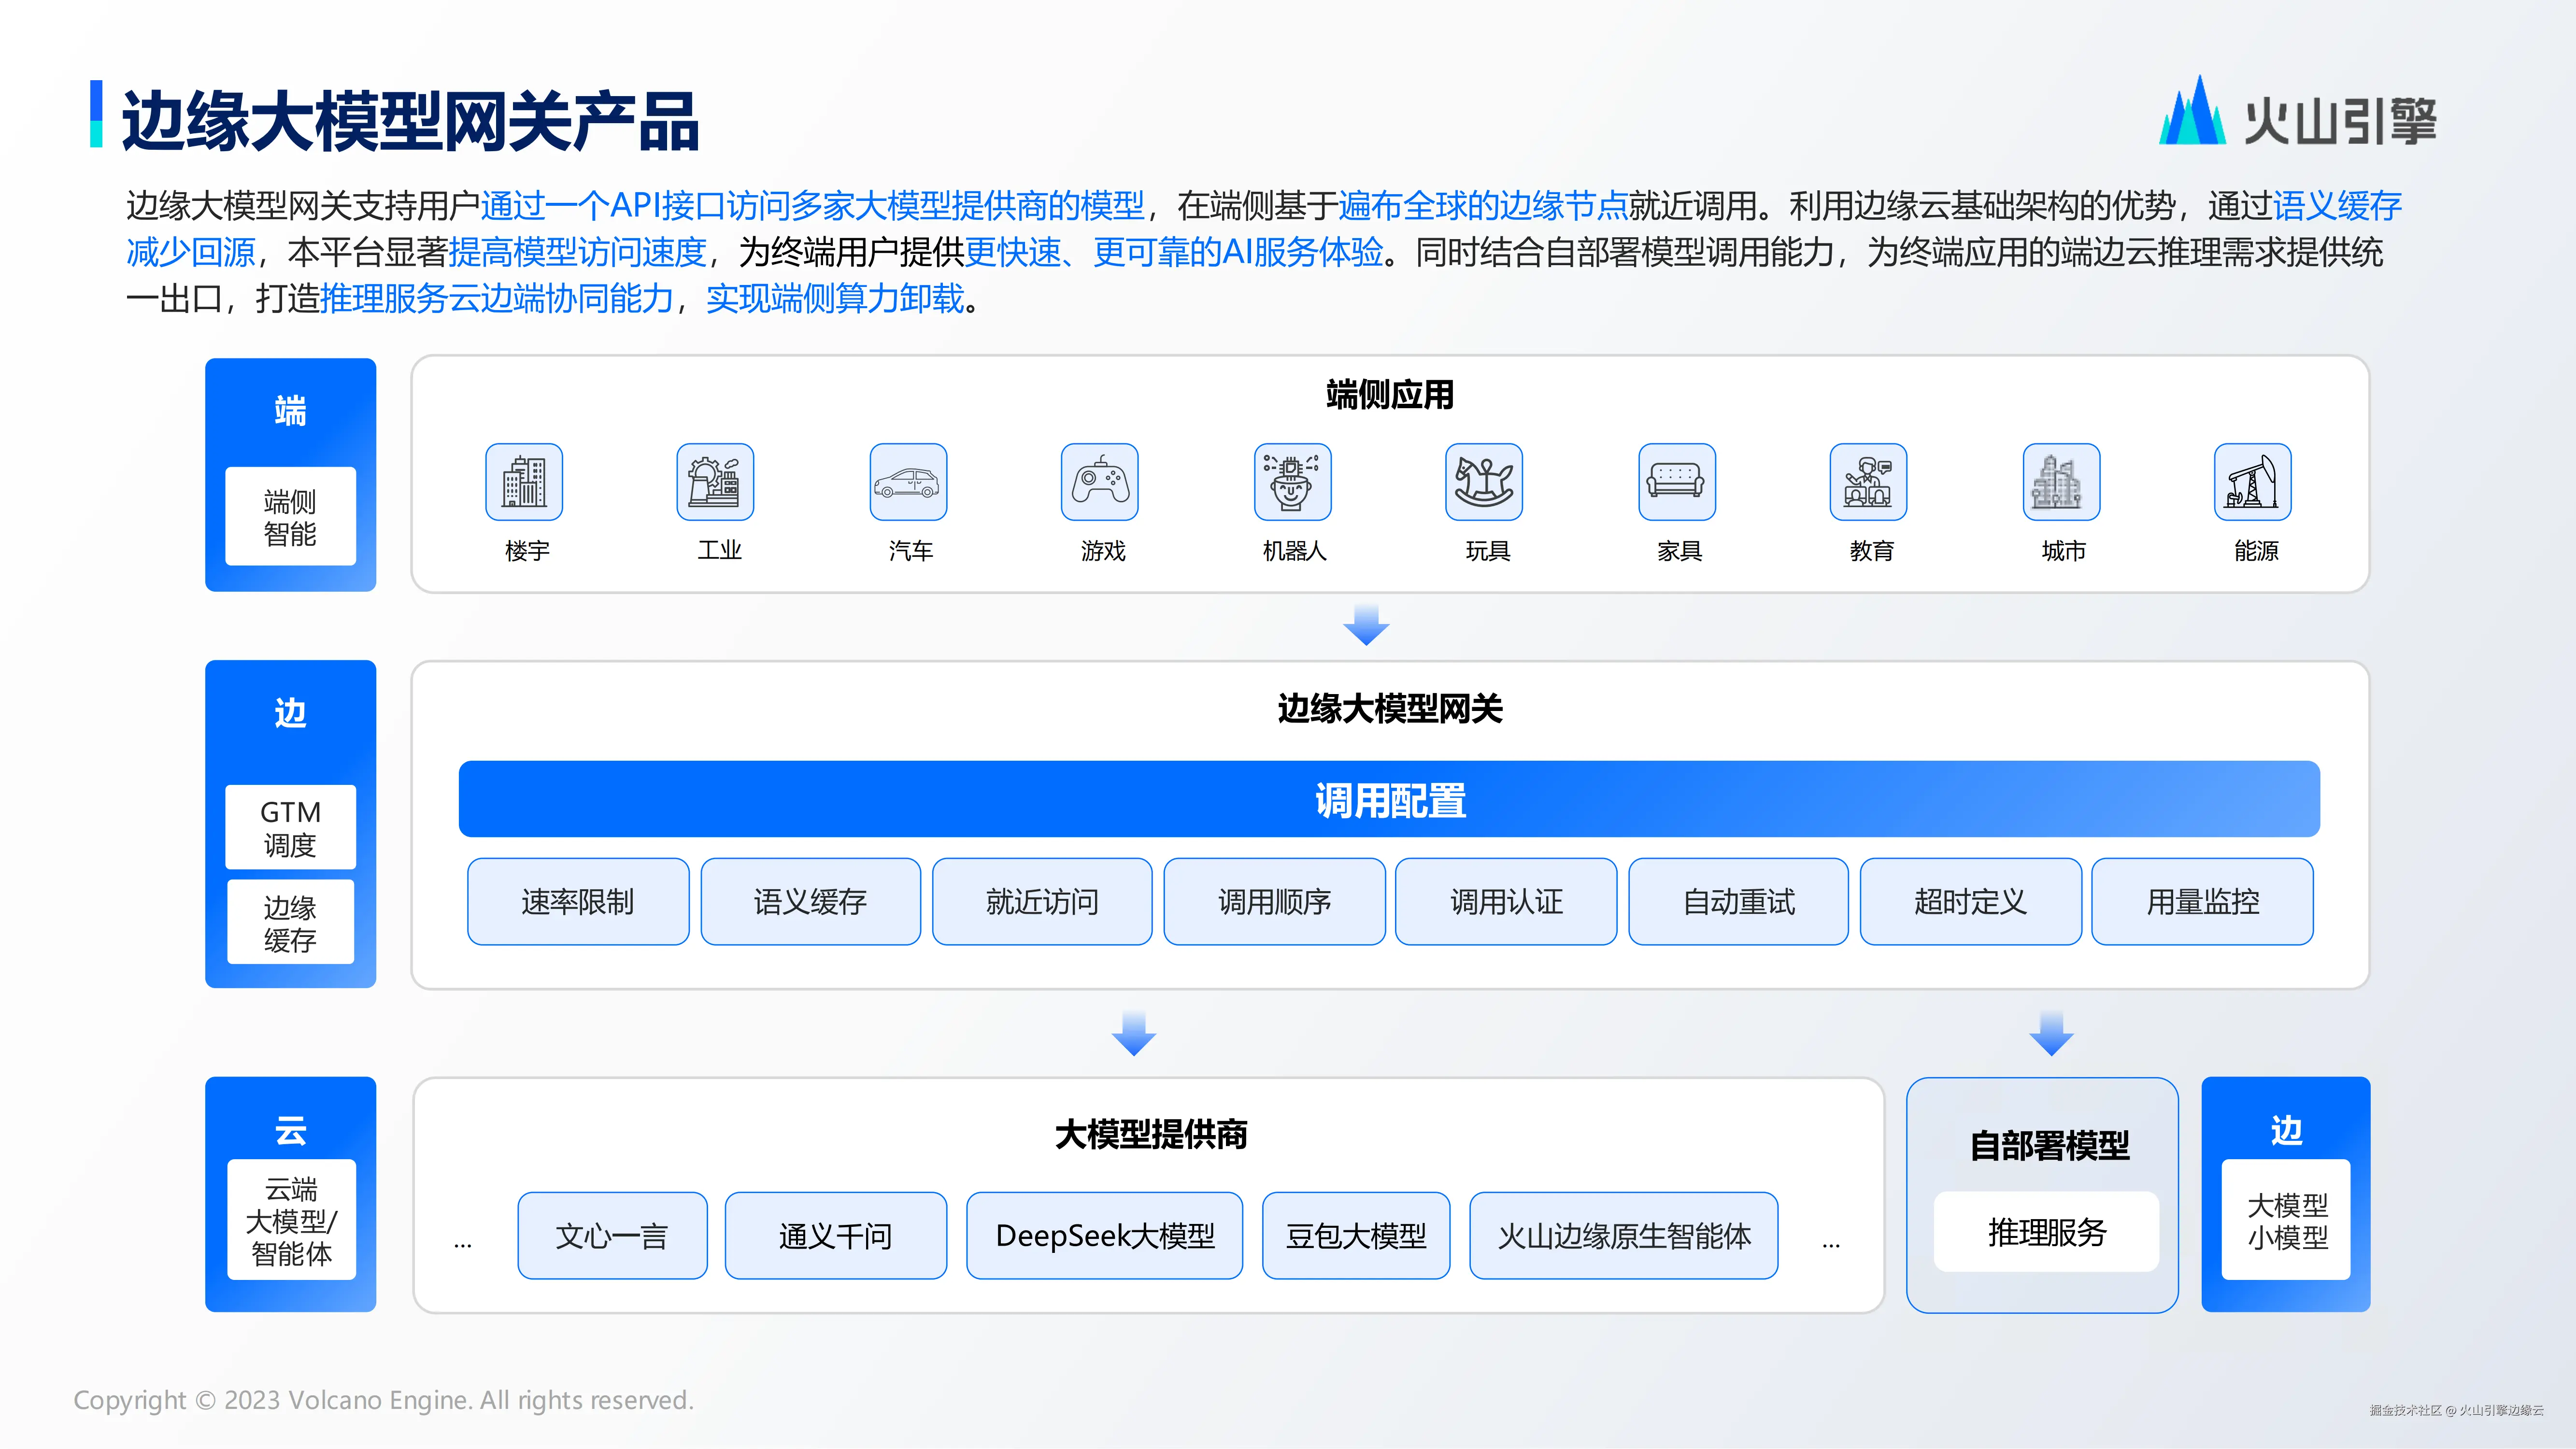Select the car (汽车) icon

click(x=908, y=482)
